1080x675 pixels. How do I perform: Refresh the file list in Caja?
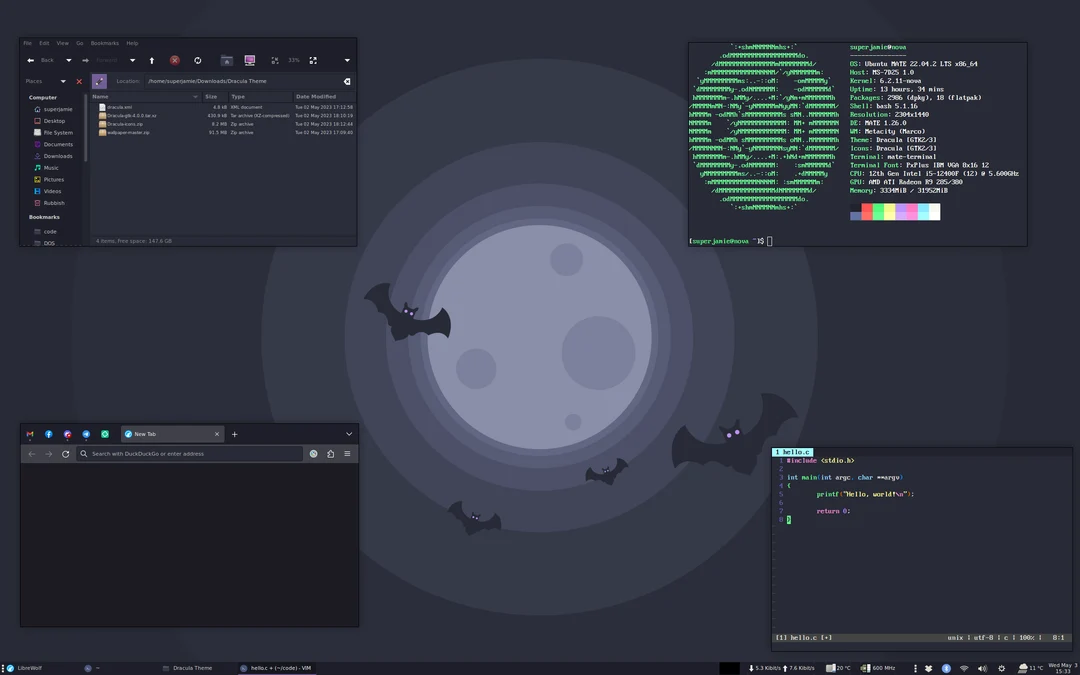197,60
